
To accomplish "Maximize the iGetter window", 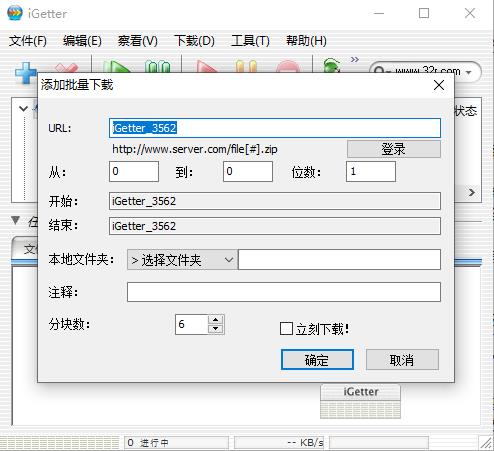I will 424,13.
